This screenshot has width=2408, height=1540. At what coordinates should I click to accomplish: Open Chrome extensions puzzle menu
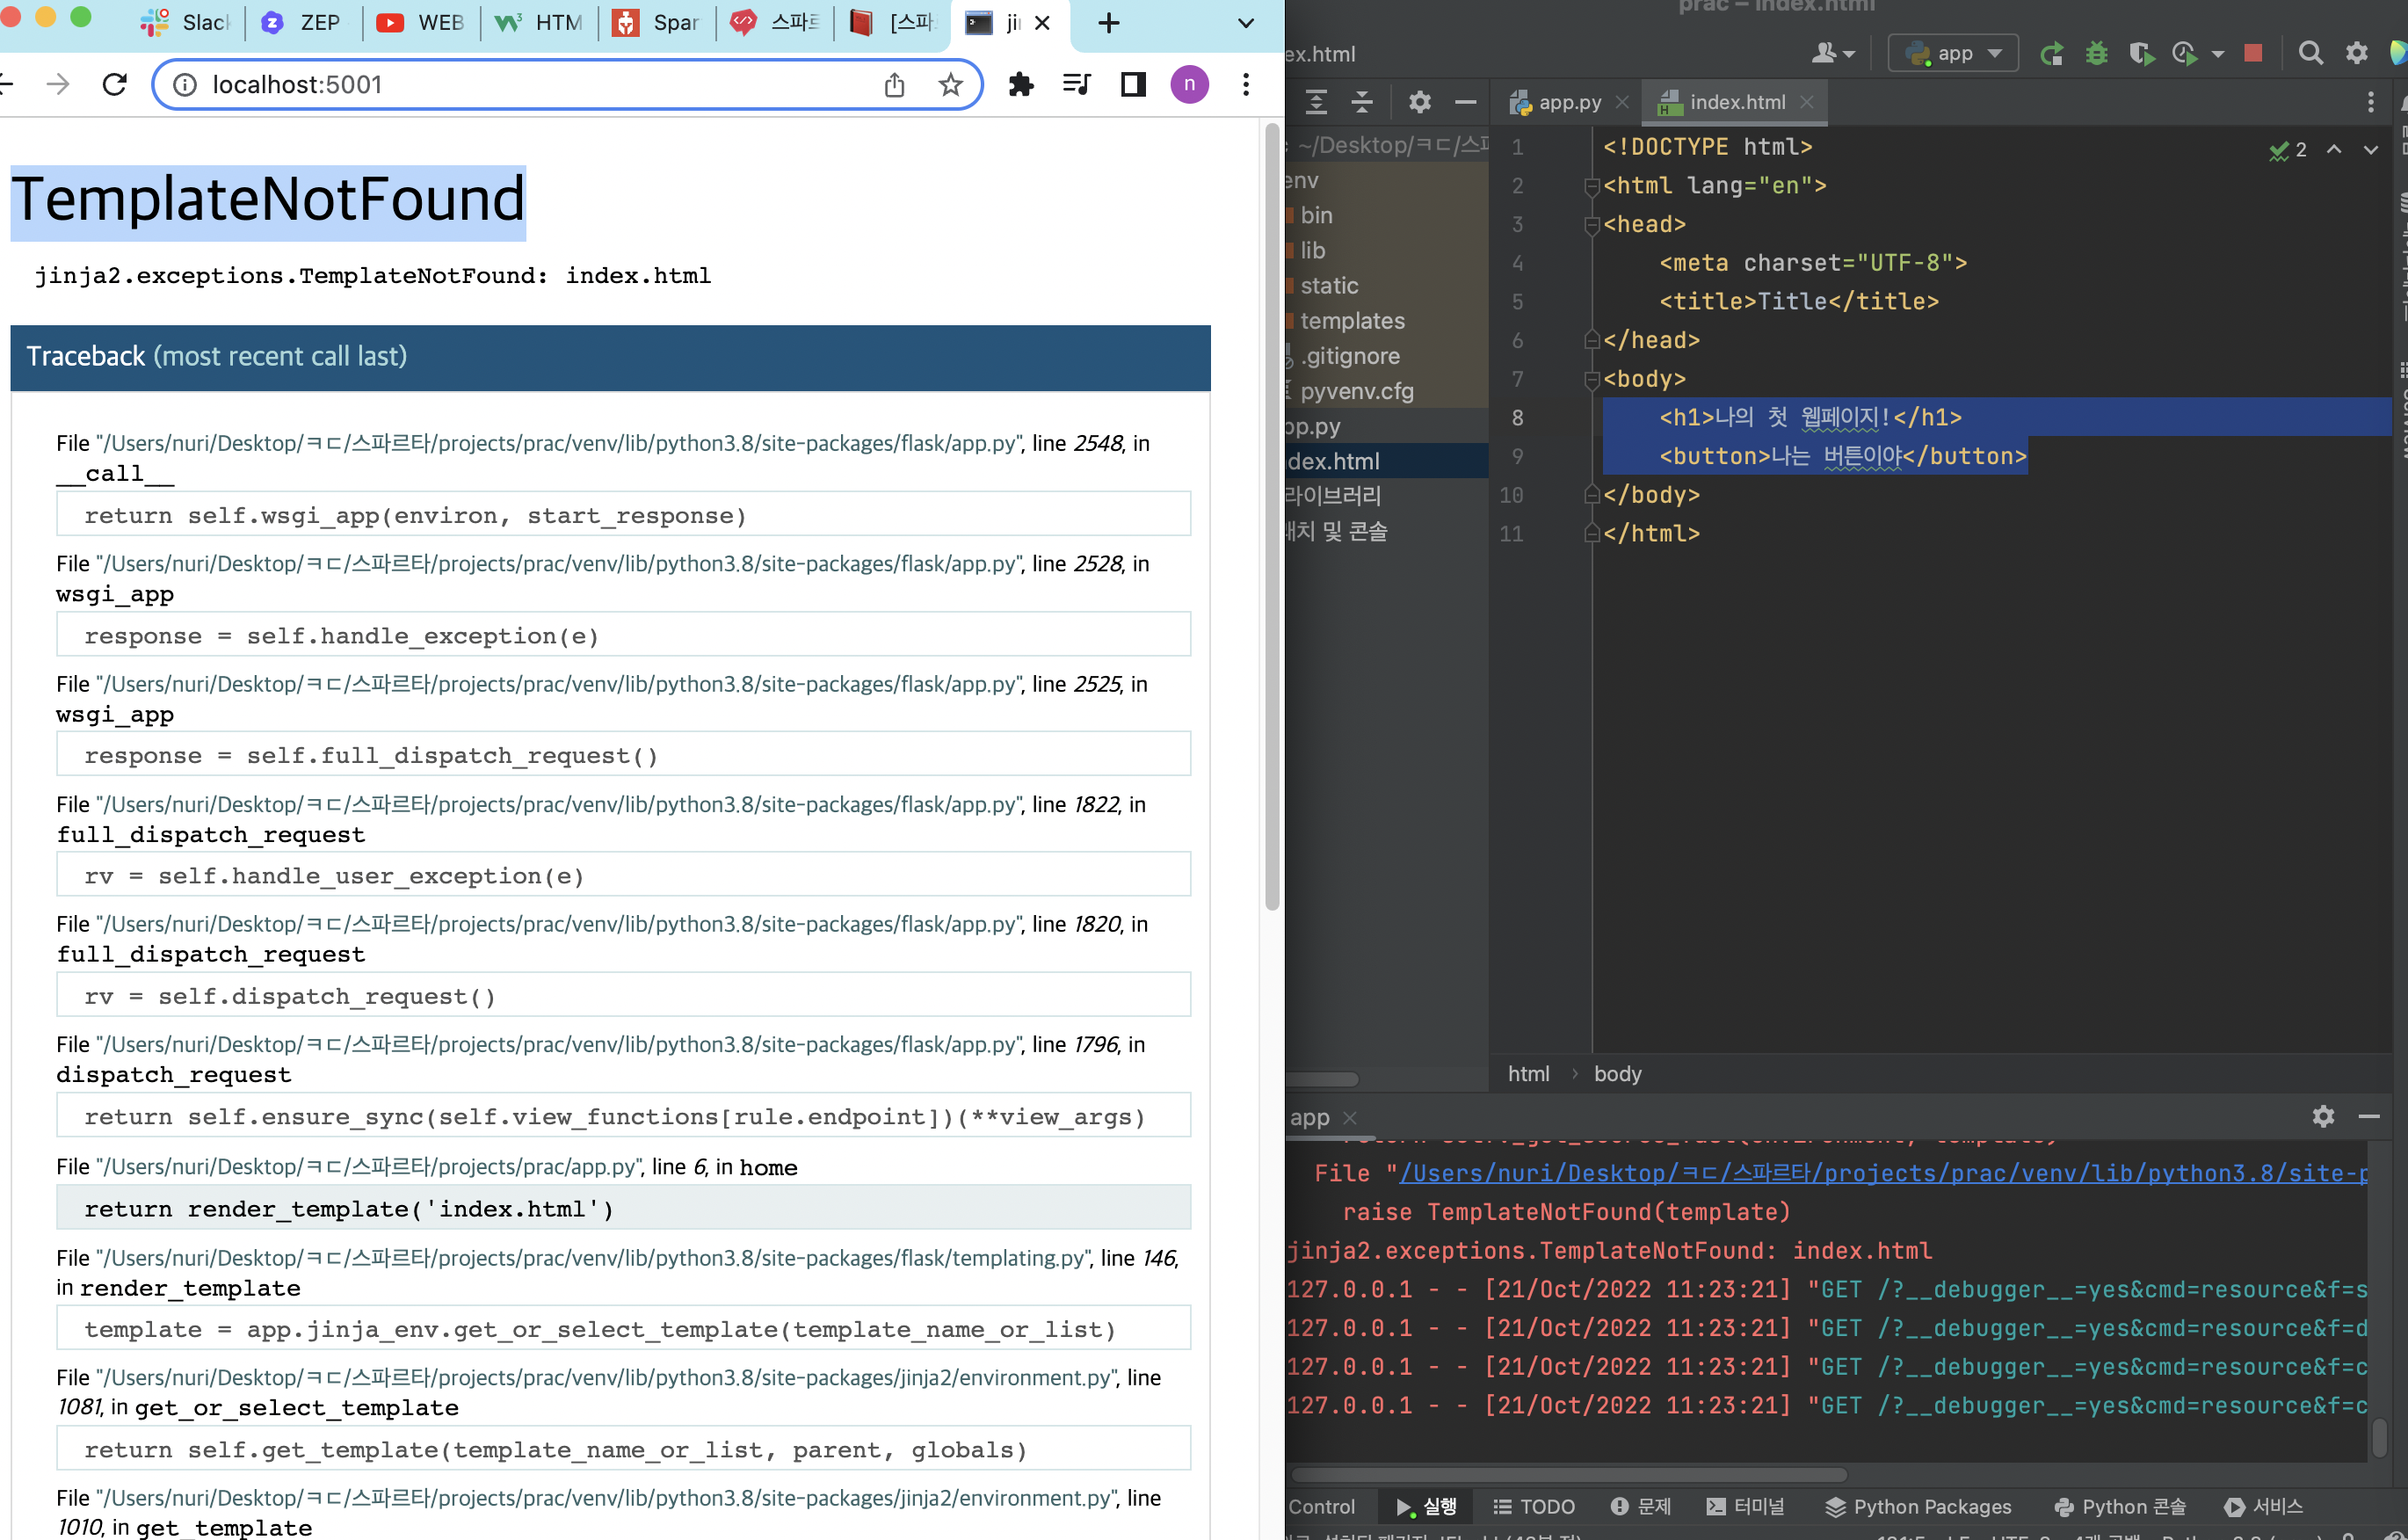click(x=1021, y=85)
